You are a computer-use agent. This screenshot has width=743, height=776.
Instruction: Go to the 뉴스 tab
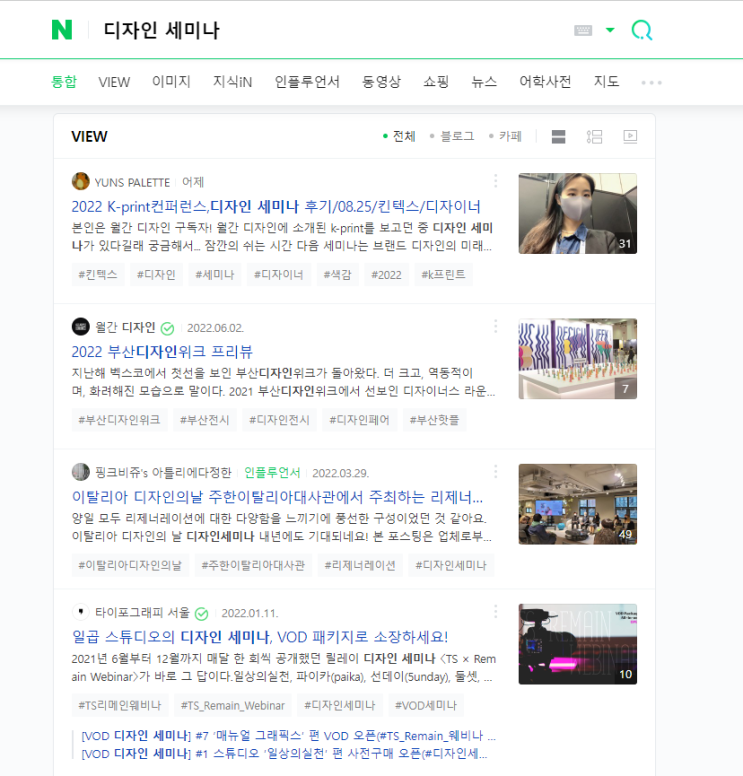(x=484, y=82)
